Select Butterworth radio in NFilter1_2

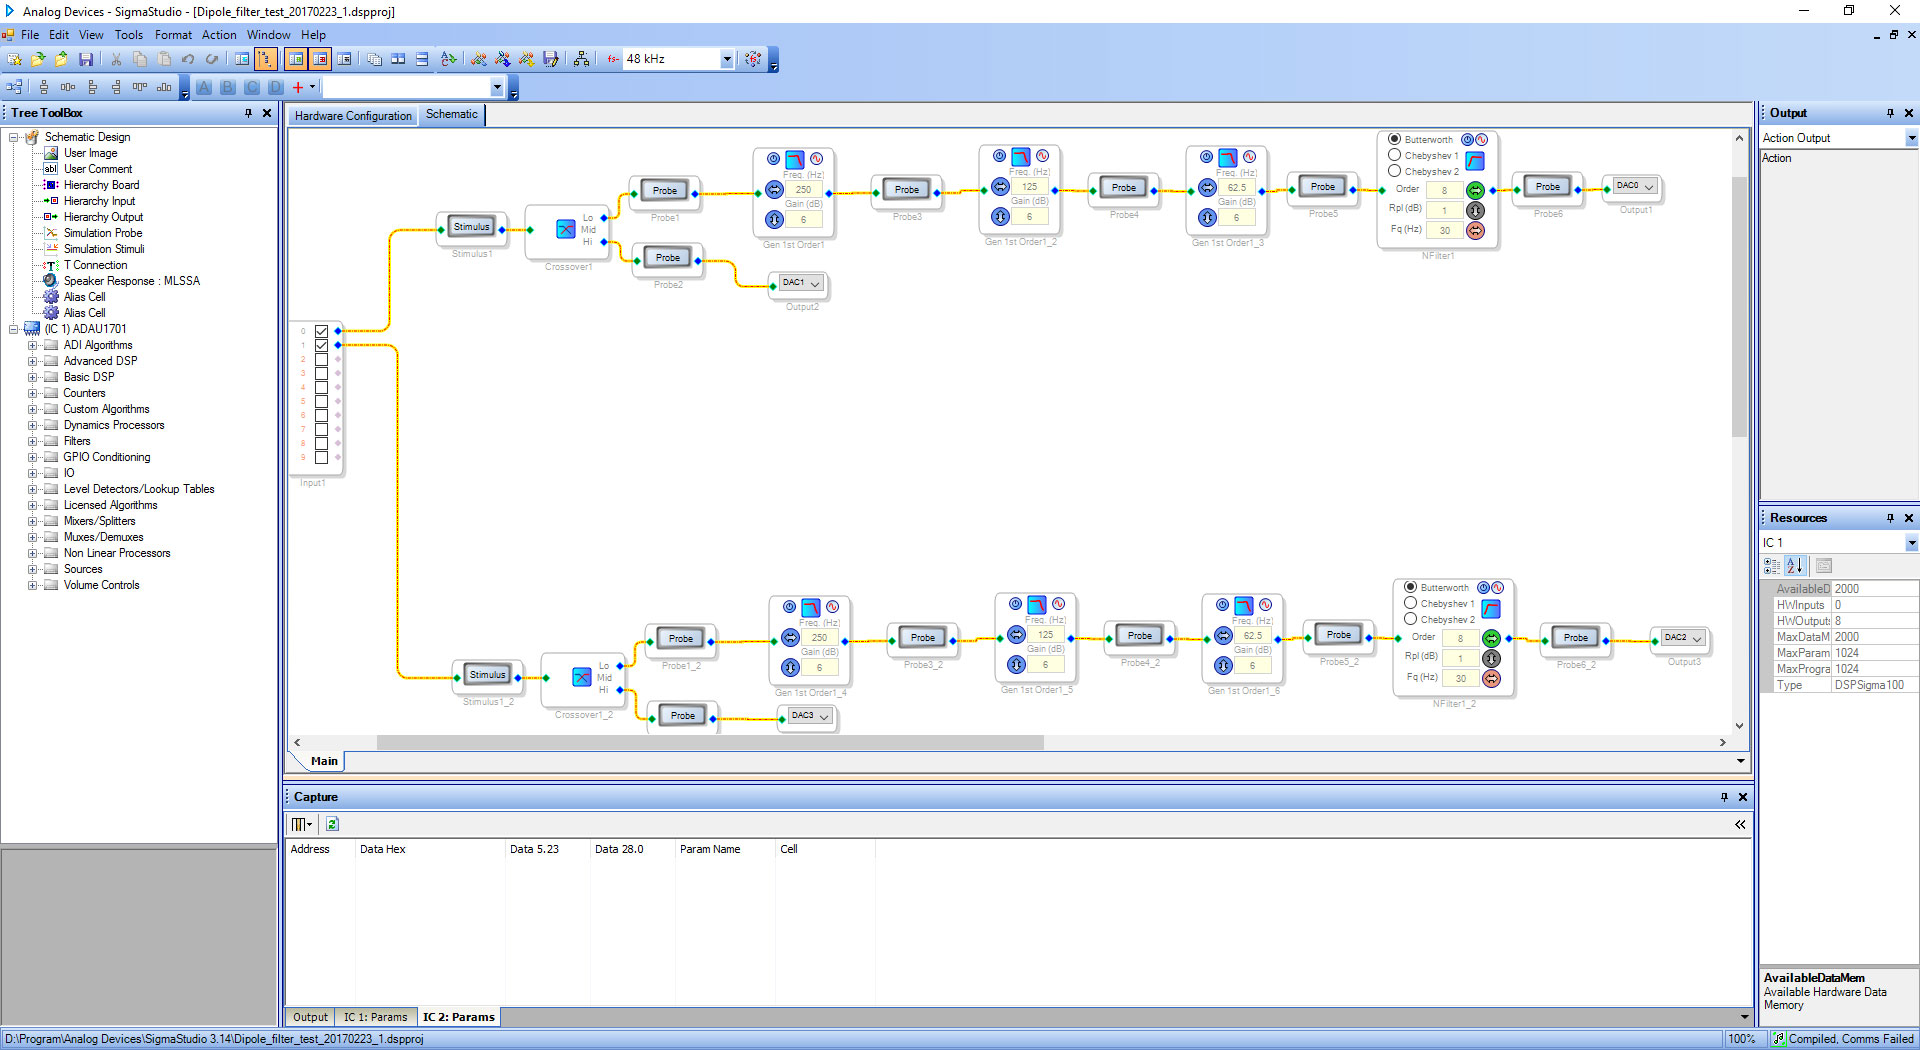[x=1411, y=587]
